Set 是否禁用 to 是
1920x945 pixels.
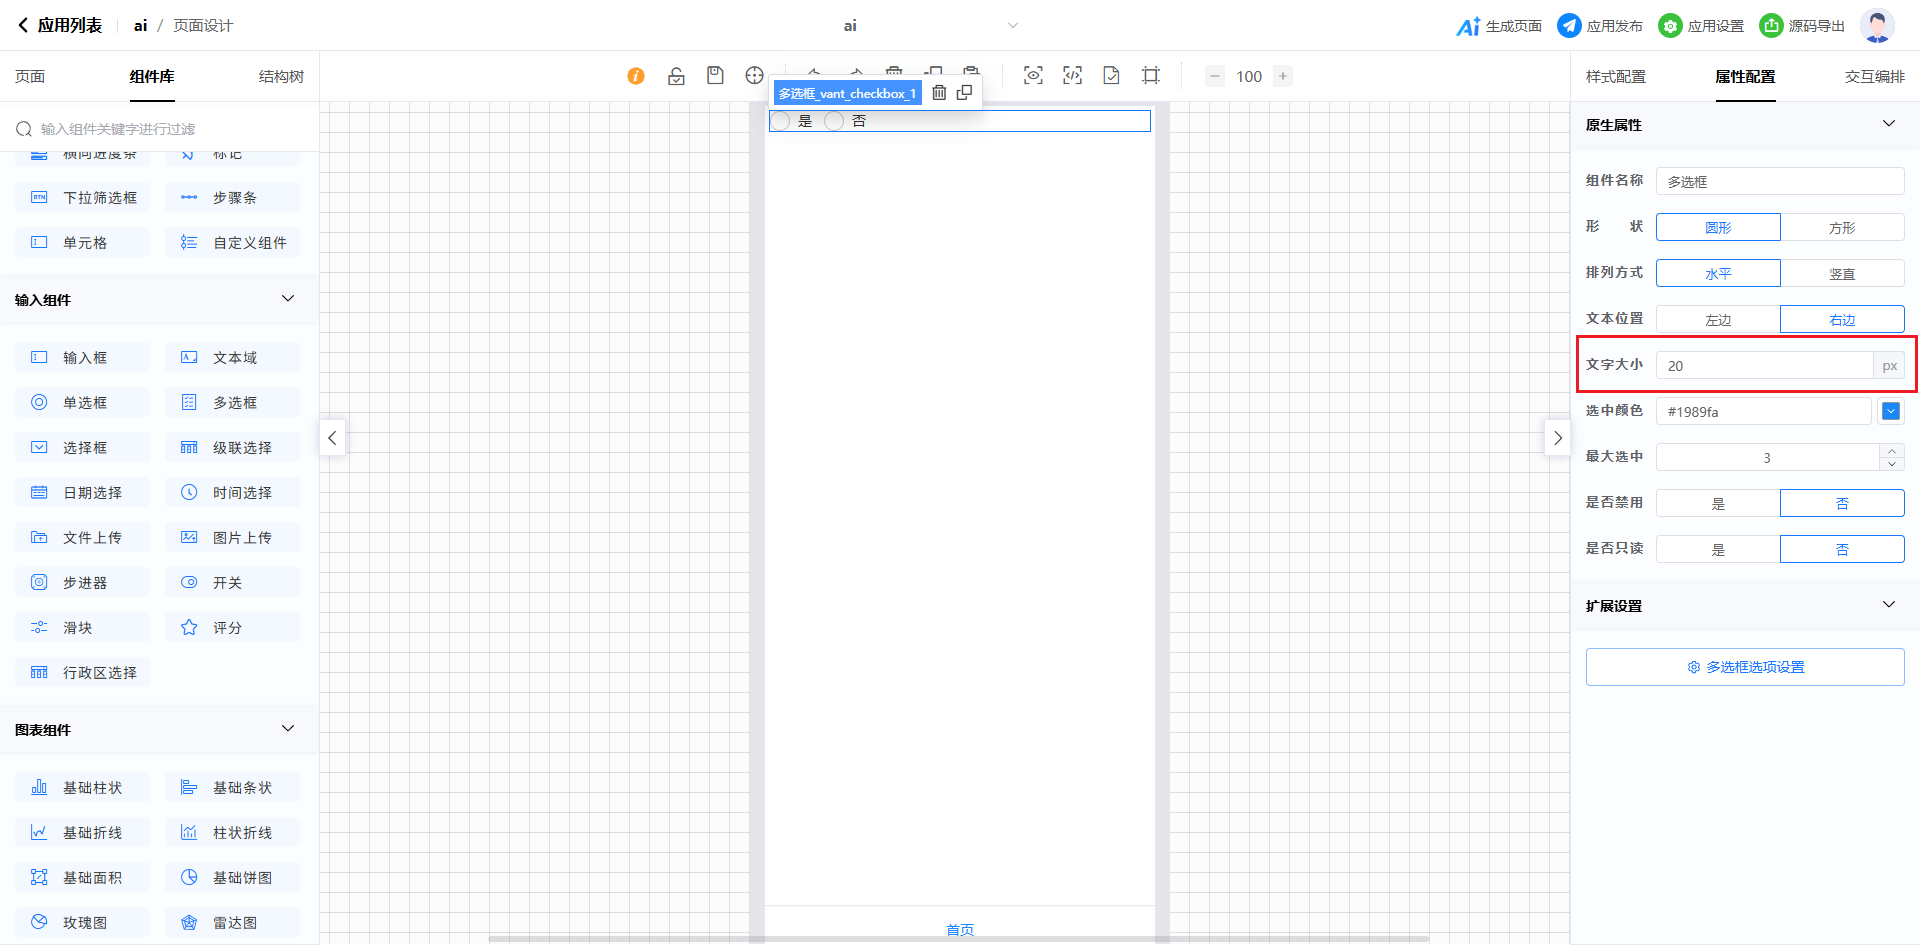[x=1718, y=504]
